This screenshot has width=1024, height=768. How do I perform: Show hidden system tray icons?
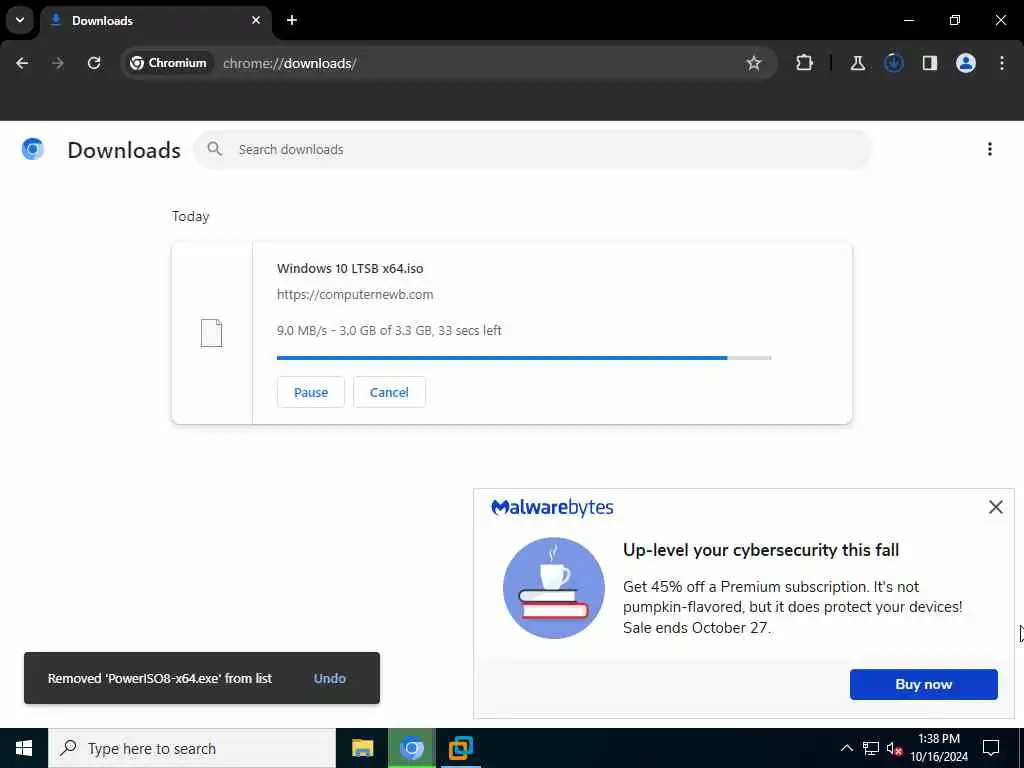pos(846,748)
